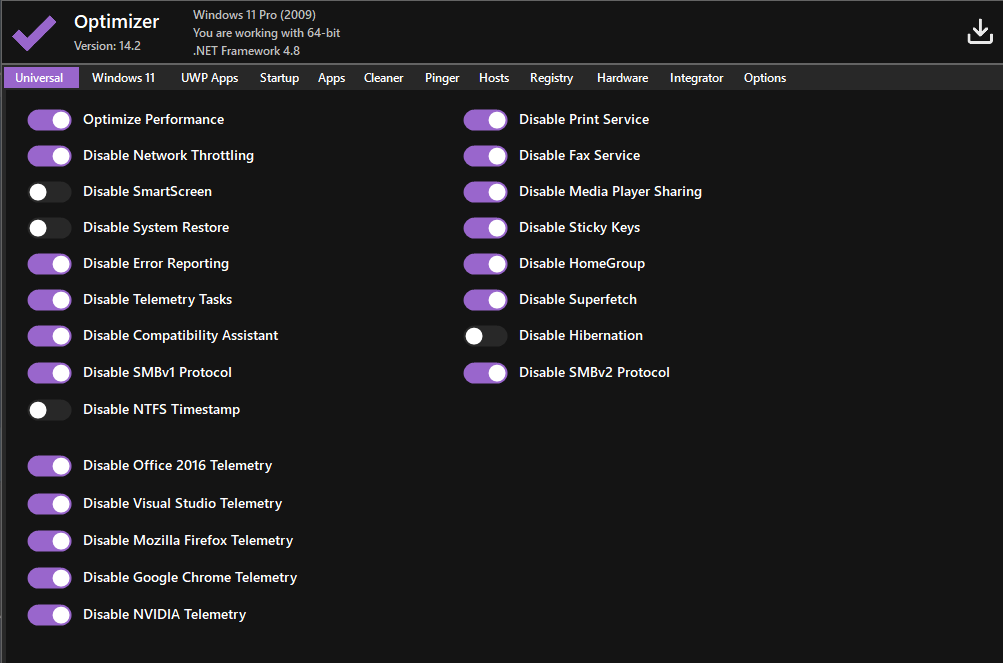
Task: Toggle Optimize Performance switch
Action: [x=49, y=120]
